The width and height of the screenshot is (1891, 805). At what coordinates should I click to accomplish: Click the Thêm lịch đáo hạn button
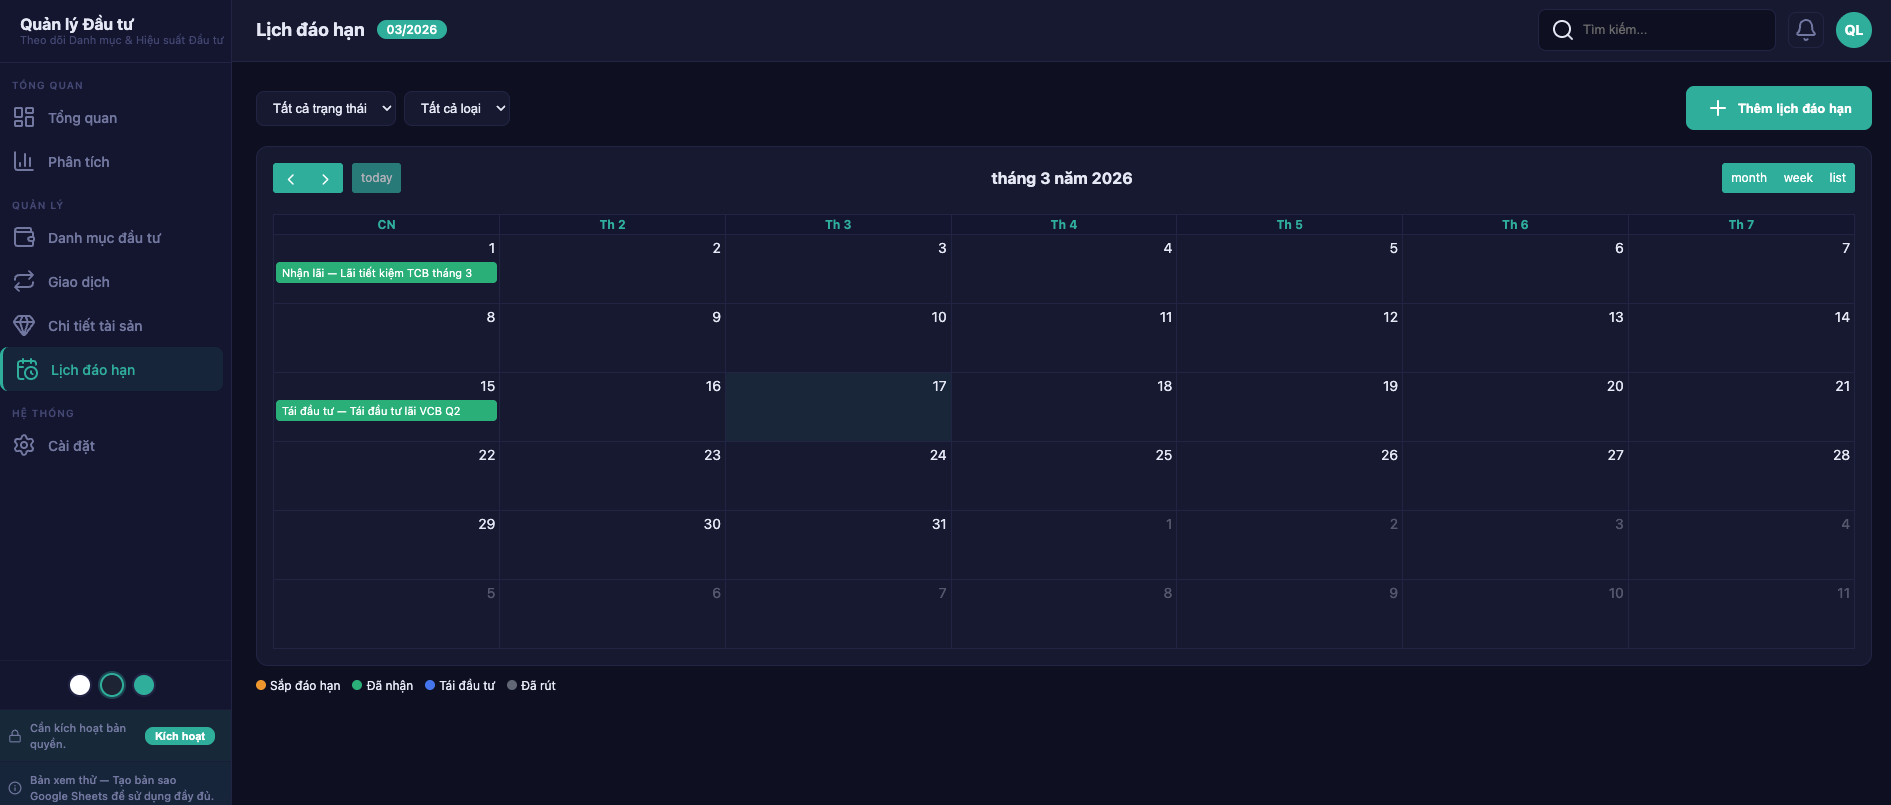tap(1778, 108)
